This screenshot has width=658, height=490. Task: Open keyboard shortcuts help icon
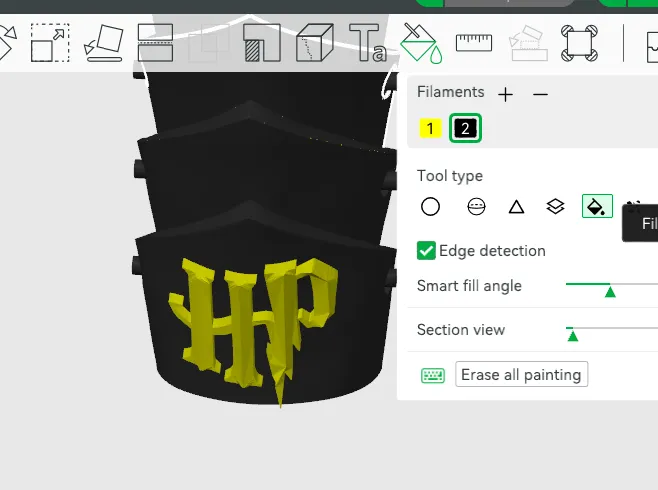[x=433, y=375]
